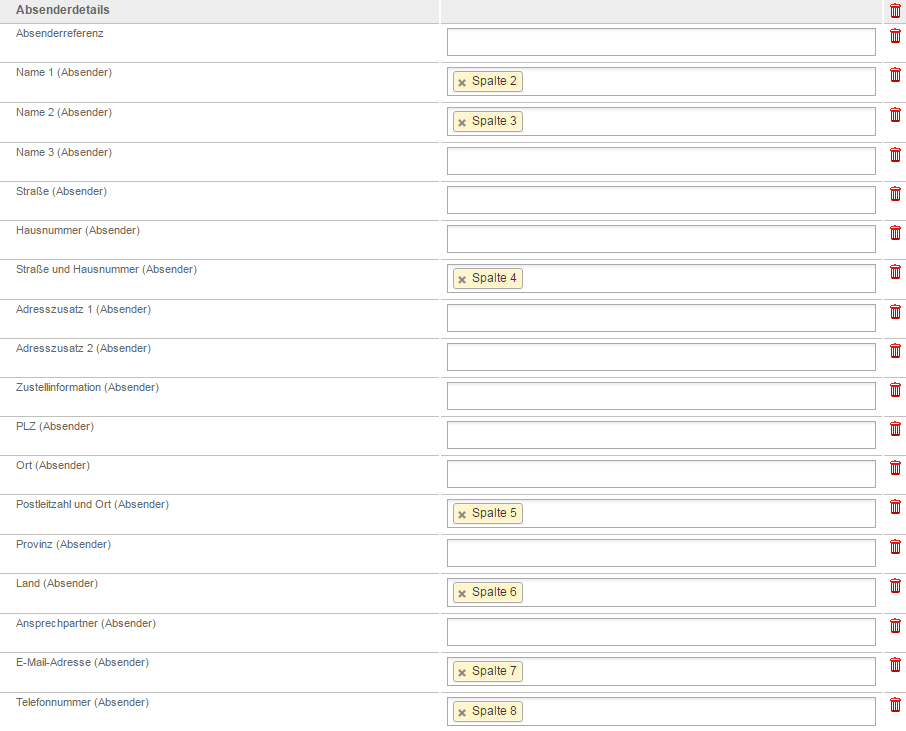Image resolution: width=906 pixels, height=731 pixels.
Task: Delete mapping for Zustellinformation (Absender) row
Action: tap(895, 389)
